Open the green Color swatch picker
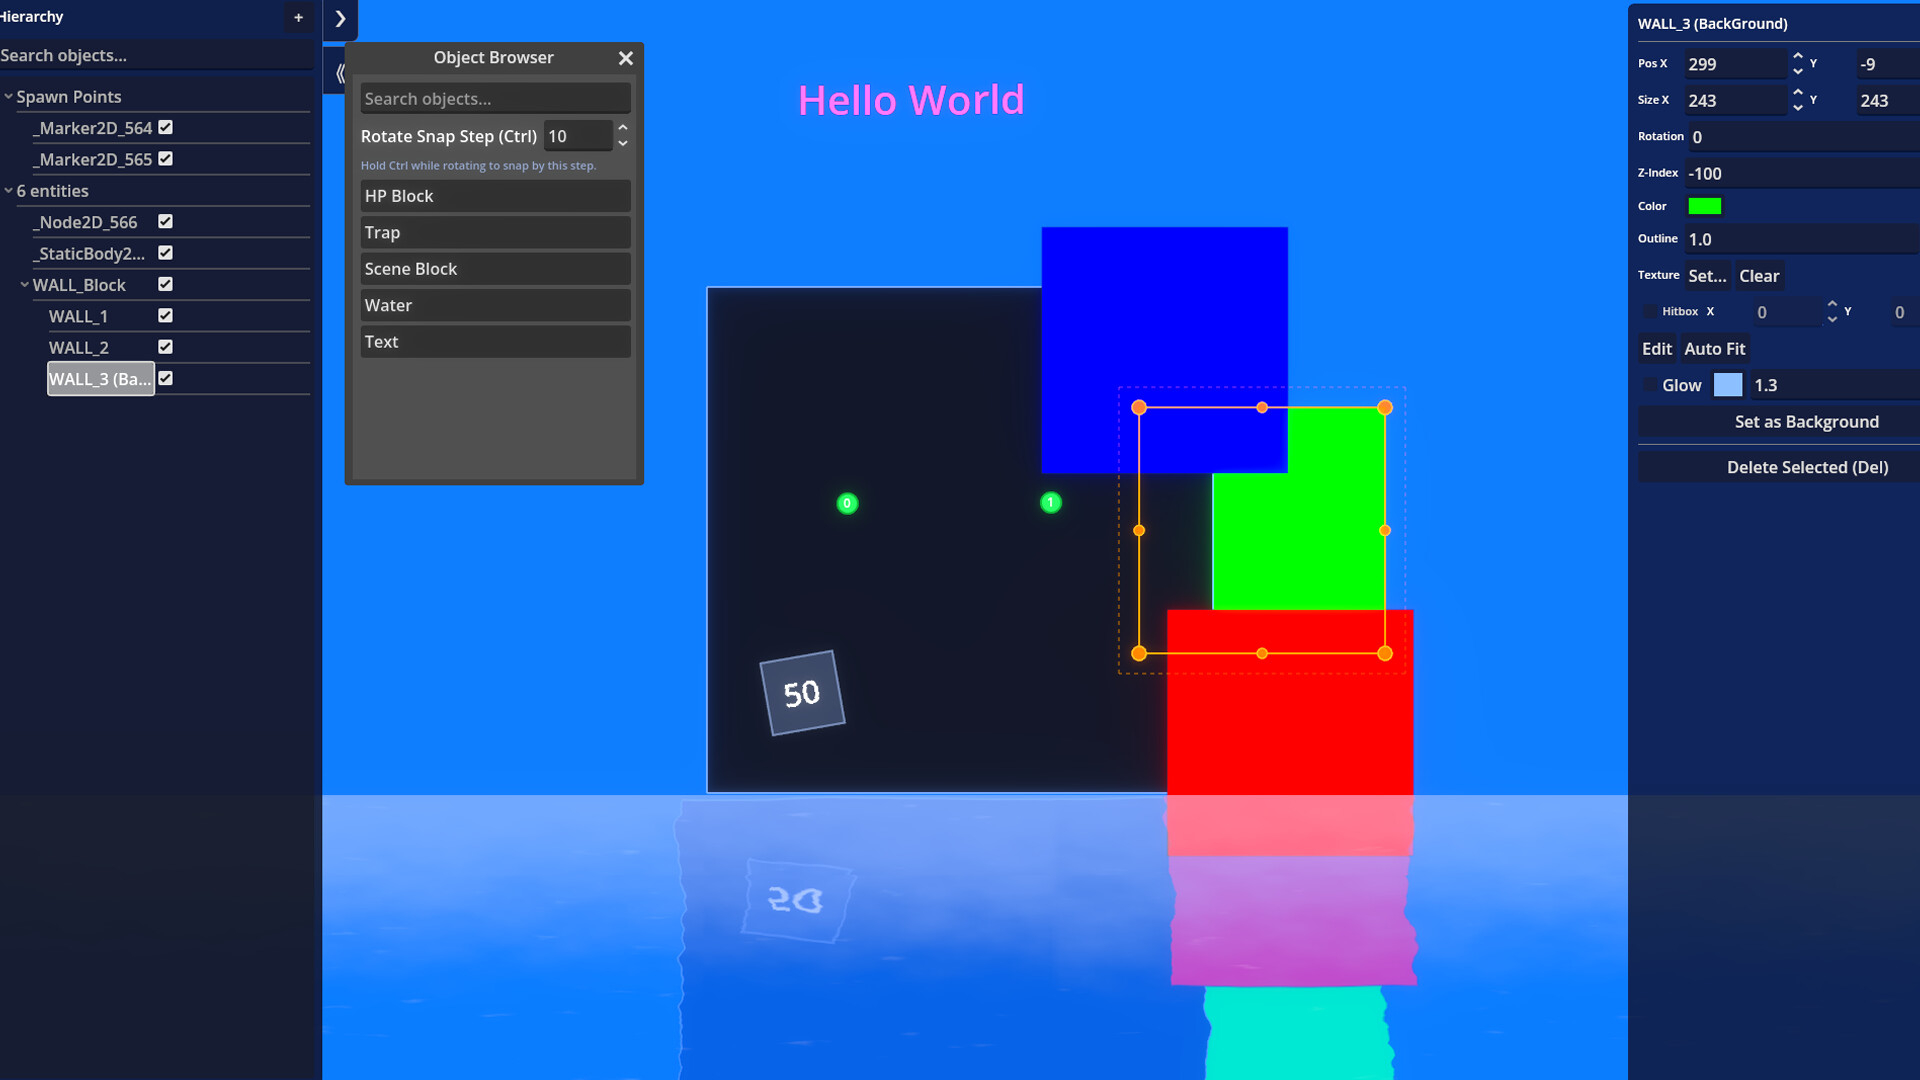 point(1707,205)
